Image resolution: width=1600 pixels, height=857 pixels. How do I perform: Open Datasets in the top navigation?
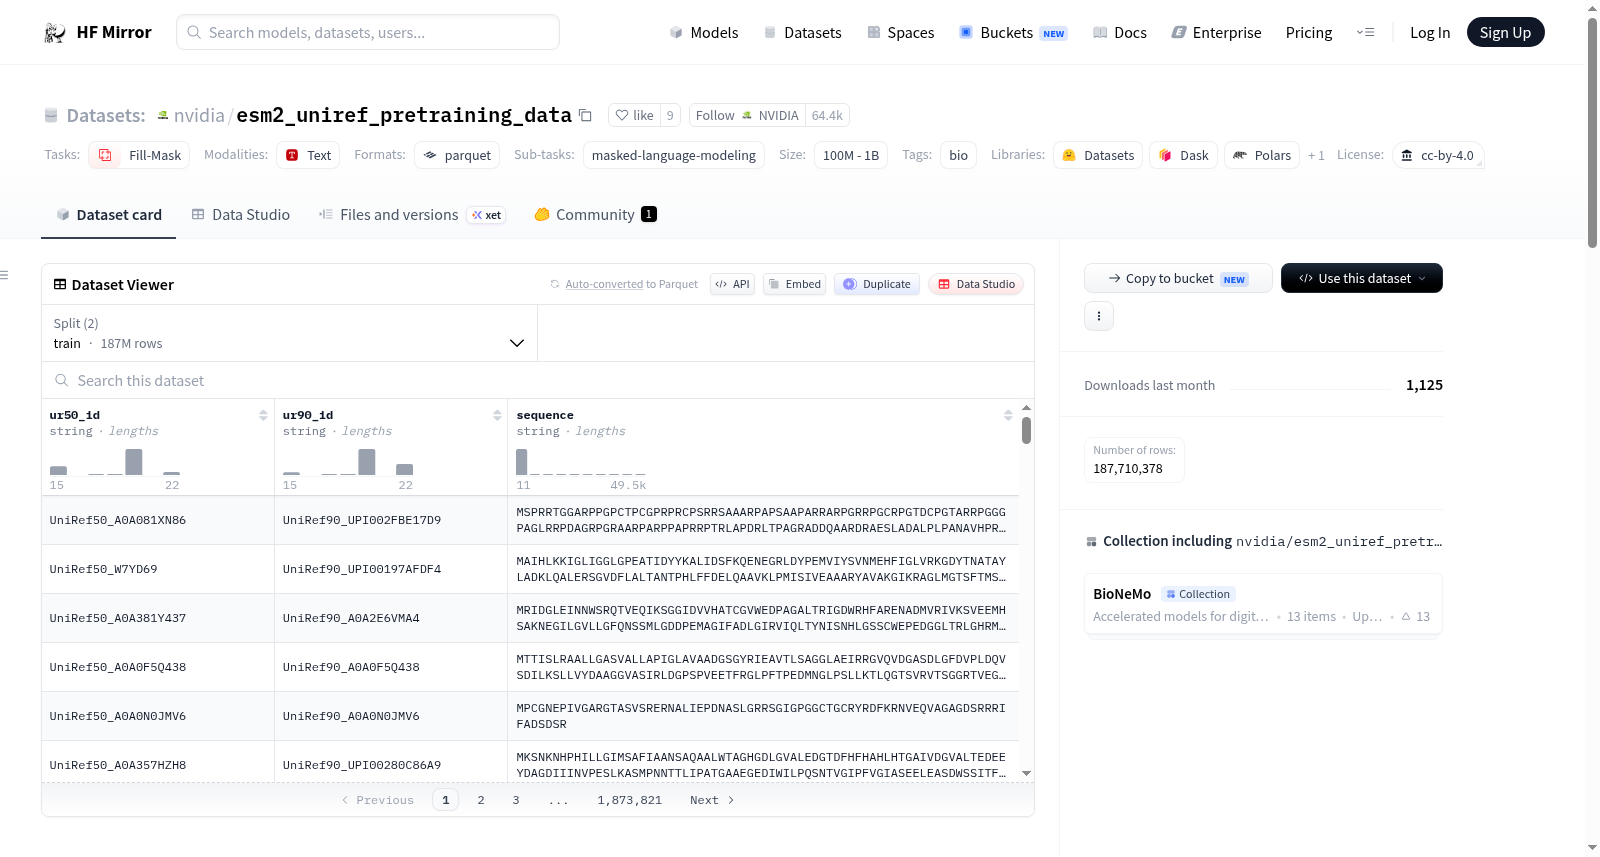click(x=803, y=33)
